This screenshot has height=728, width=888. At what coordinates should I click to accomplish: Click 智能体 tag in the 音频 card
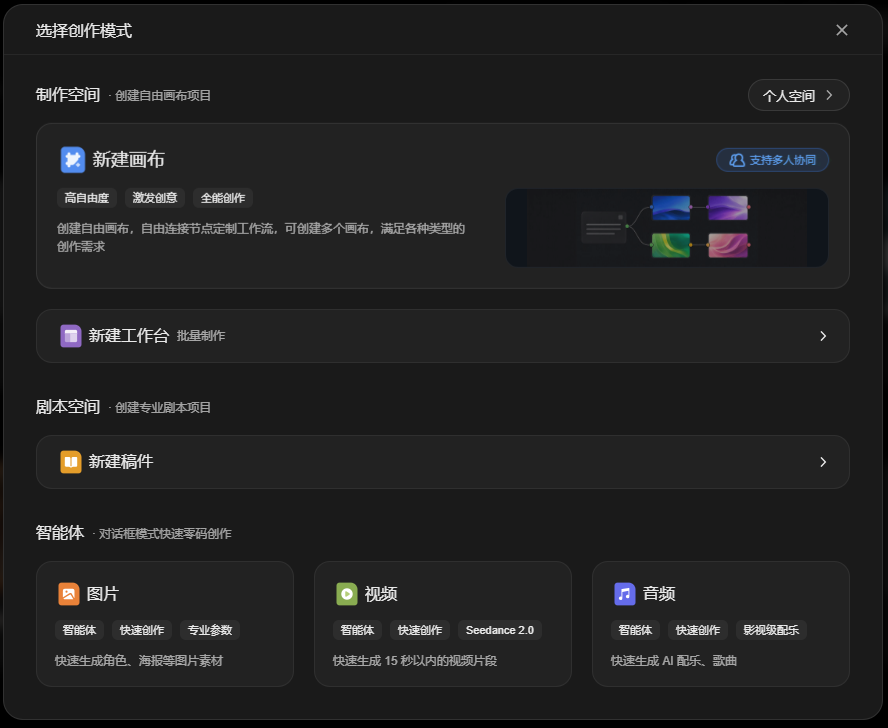coord(635,630)
